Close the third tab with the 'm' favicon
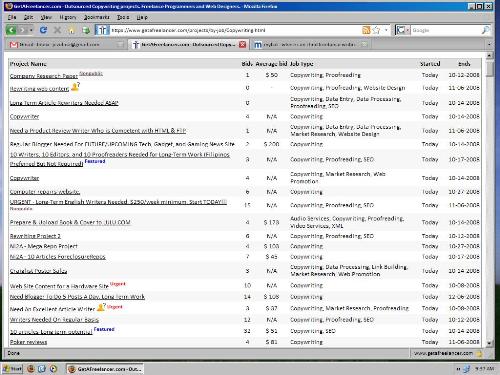The image size is (500, 375). coord(365,44)
